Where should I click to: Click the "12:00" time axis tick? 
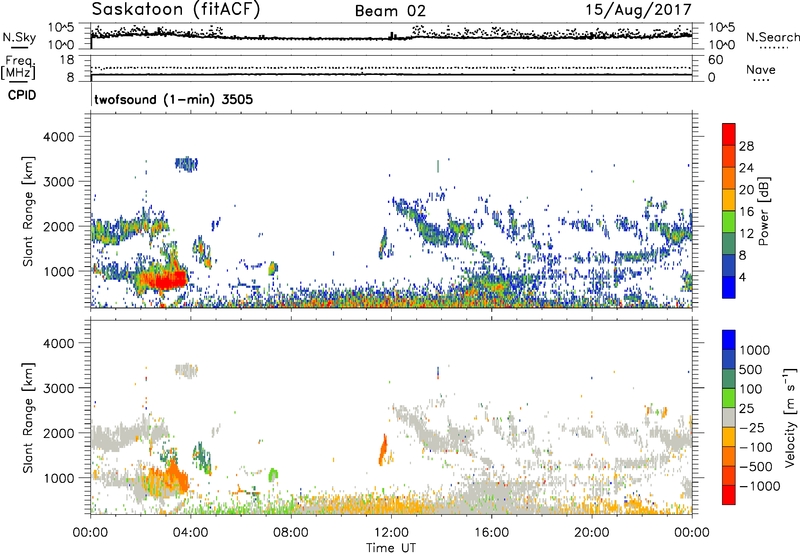(x=391, y=533)
